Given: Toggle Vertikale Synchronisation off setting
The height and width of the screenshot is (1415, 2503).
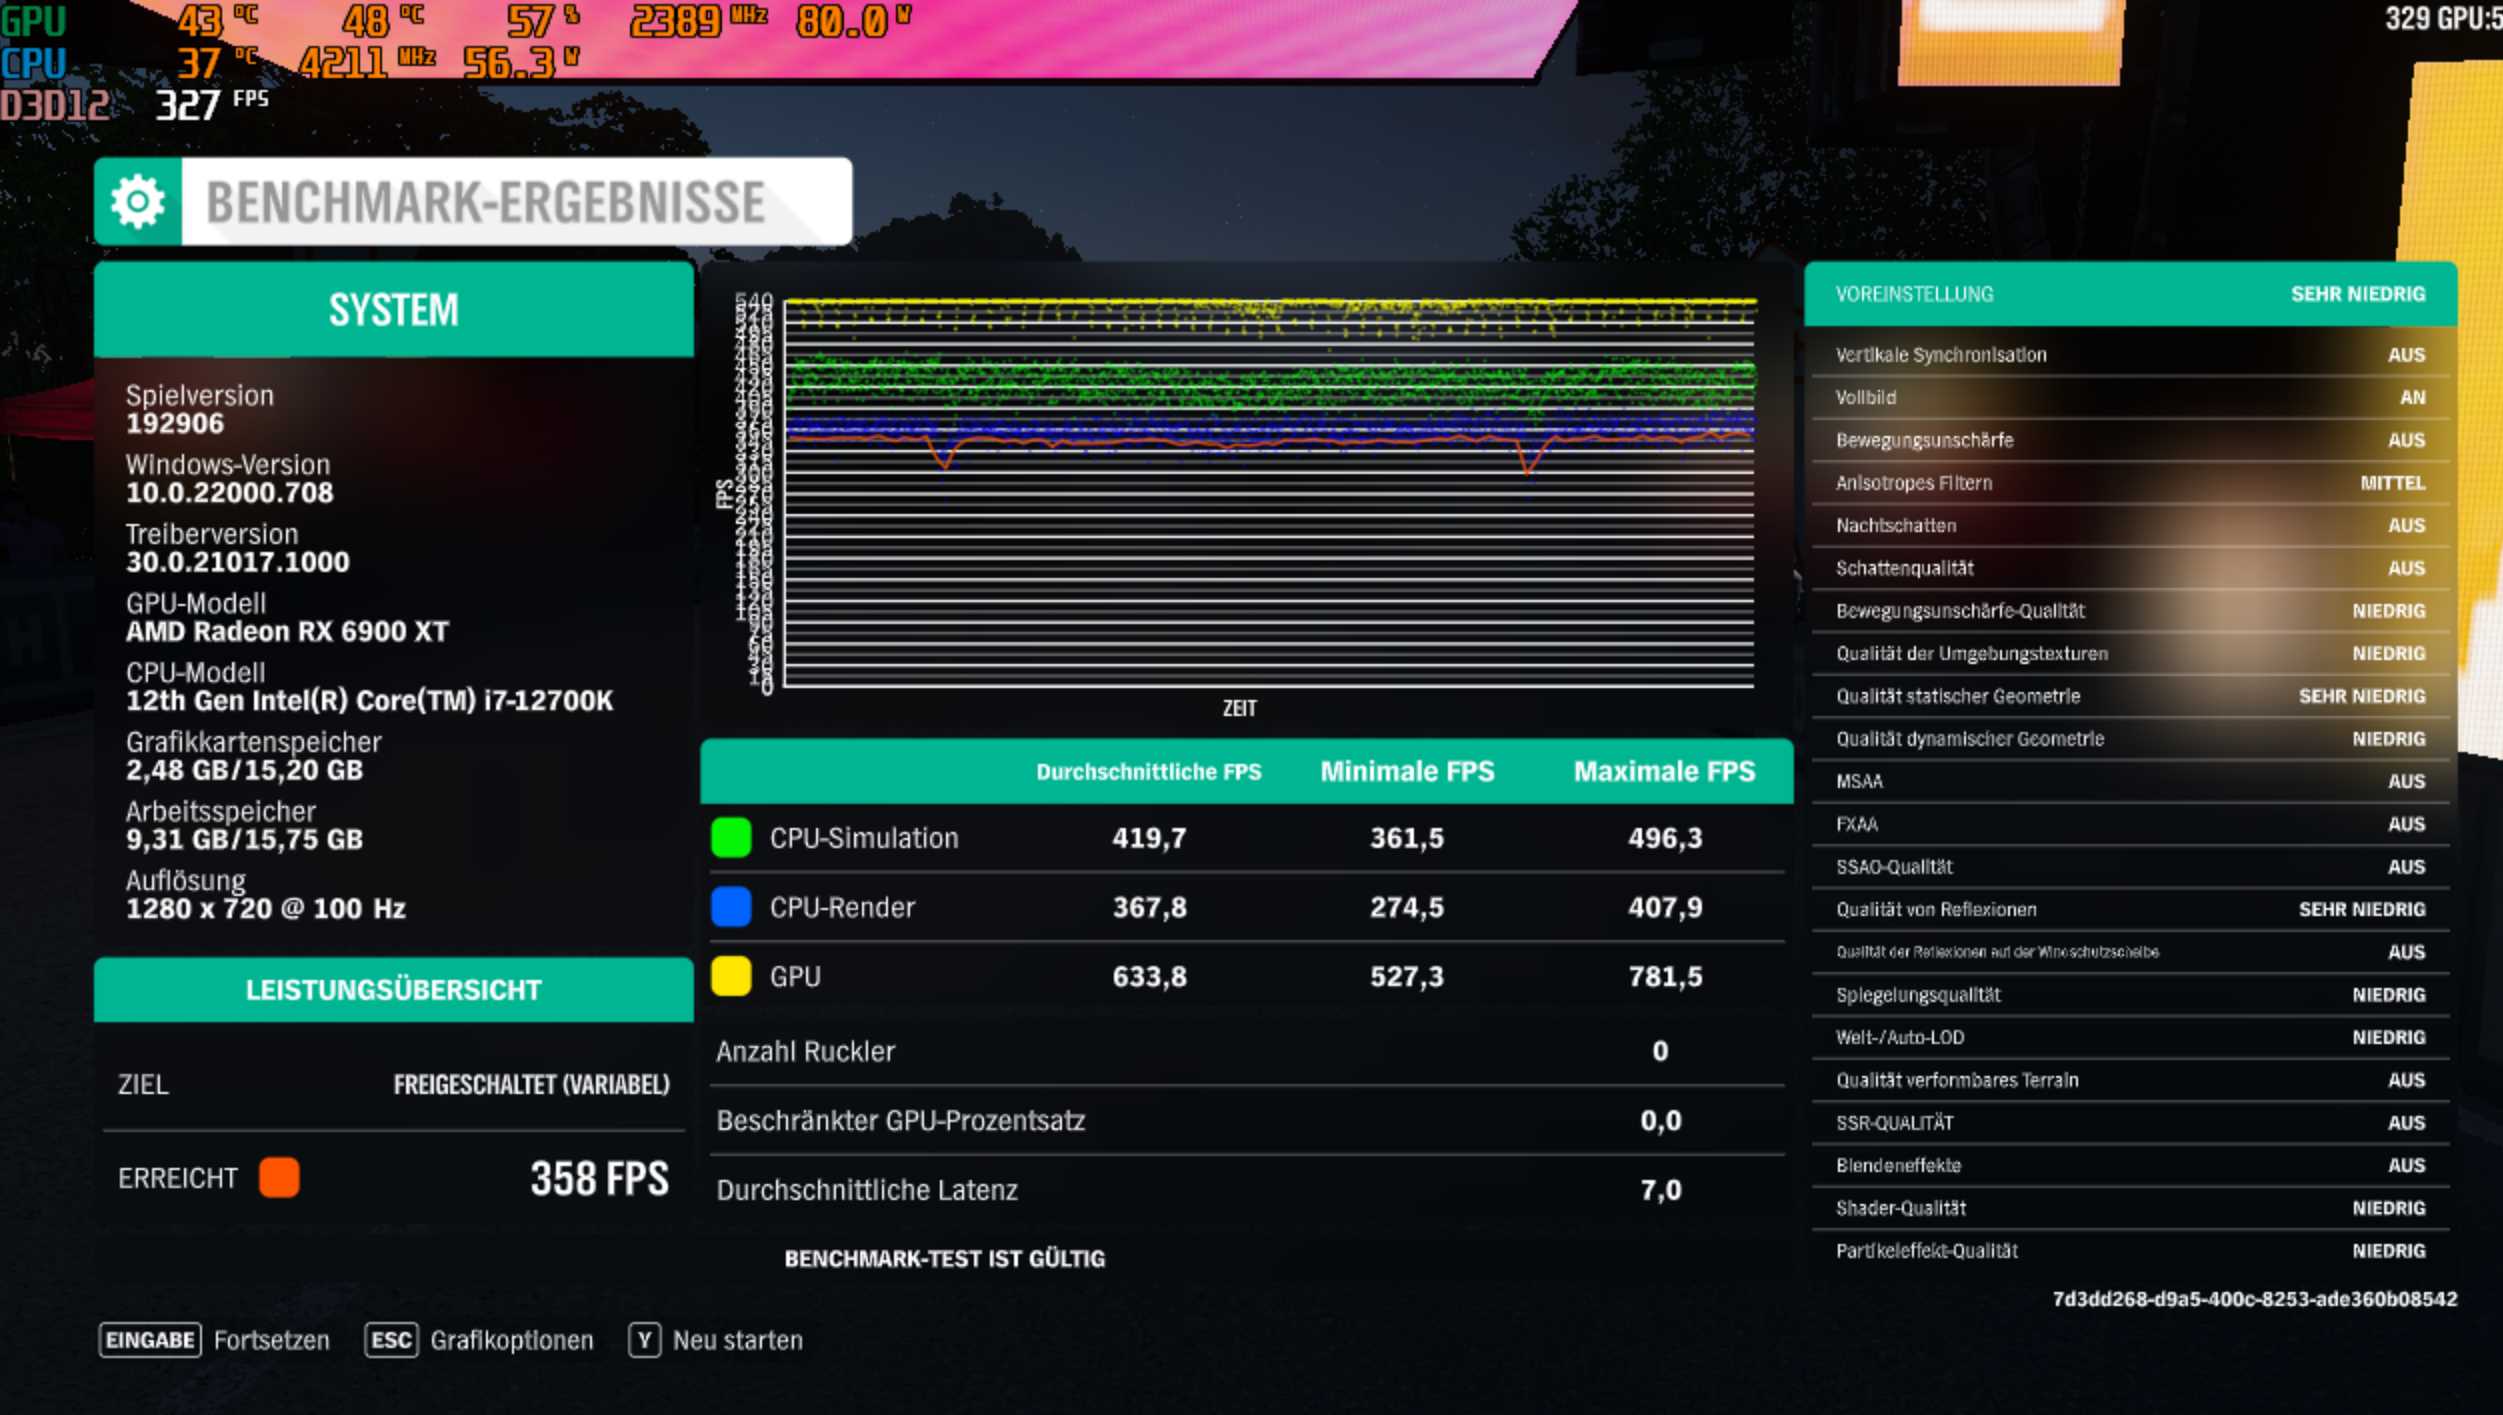Looking at the screenshot, I should click(2130, 354).
